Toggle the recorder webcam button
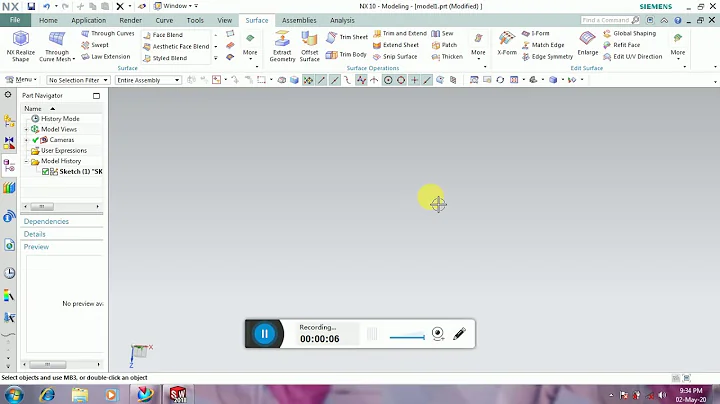The image size is (720, 404). point(438,334)
